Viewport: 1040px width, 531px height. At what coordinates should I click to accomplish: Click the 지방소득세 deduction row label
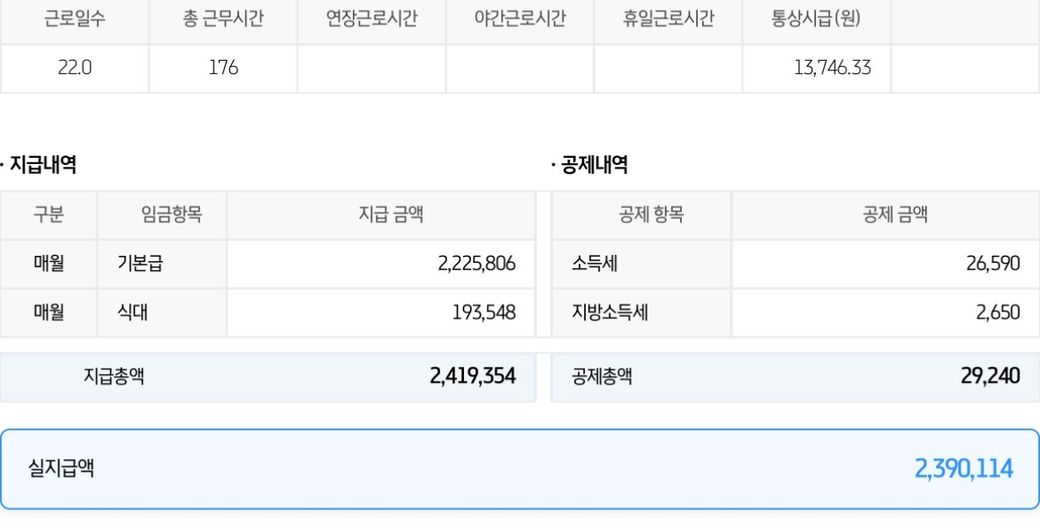tap(610, 312)
